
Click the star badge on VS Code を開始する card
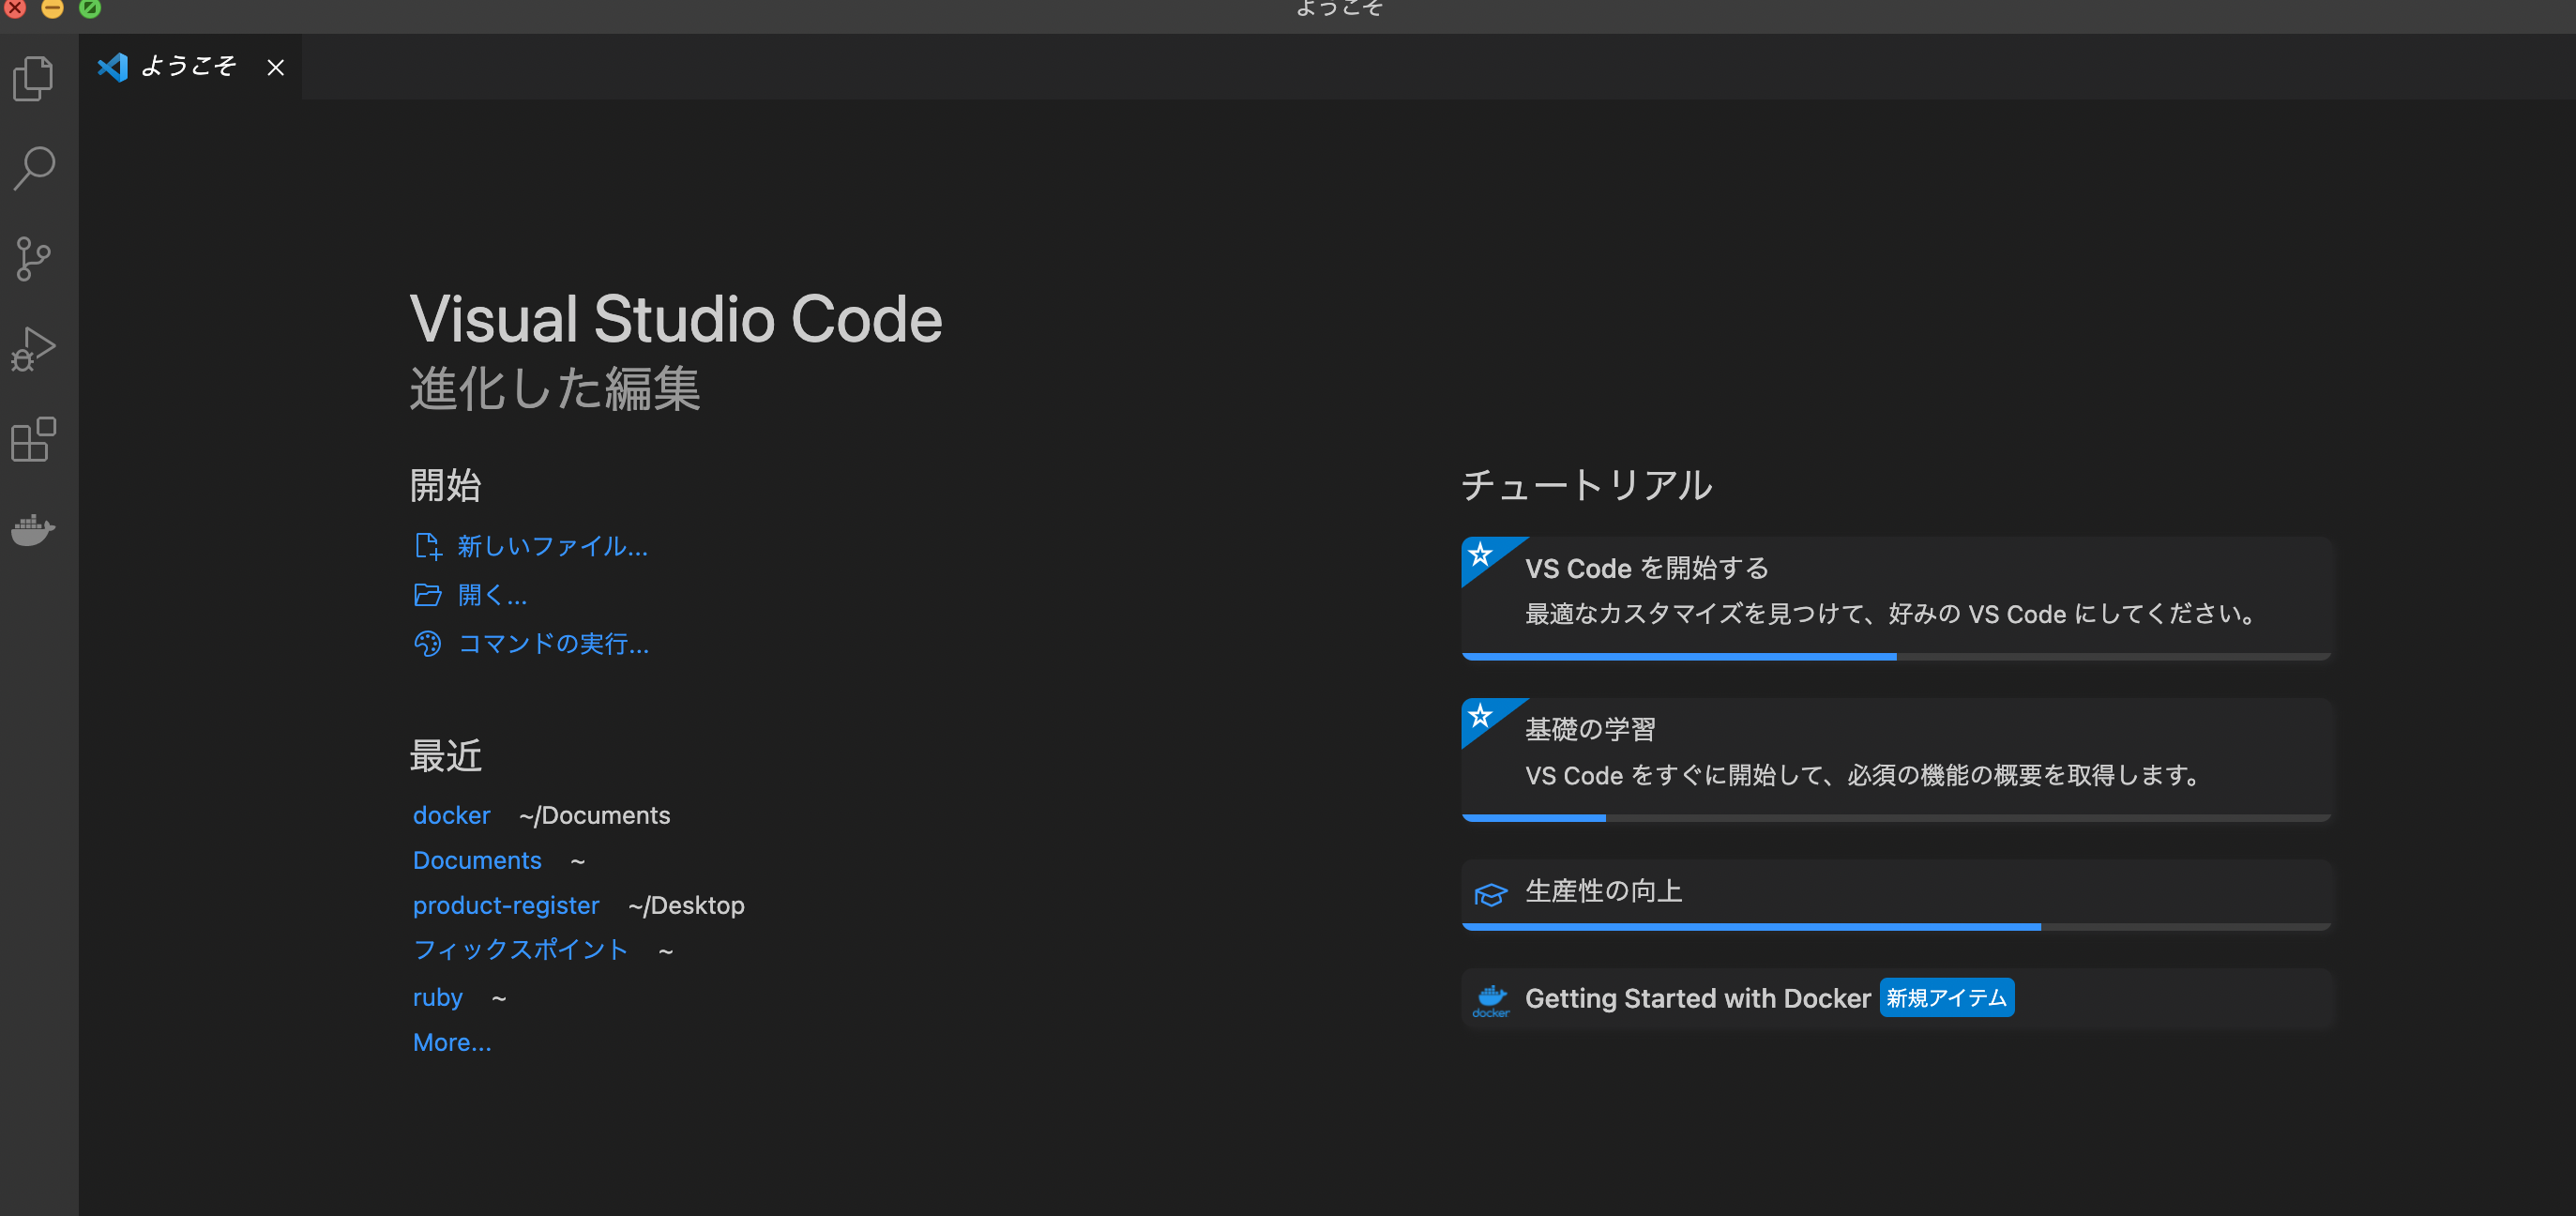click(1481, 554)
